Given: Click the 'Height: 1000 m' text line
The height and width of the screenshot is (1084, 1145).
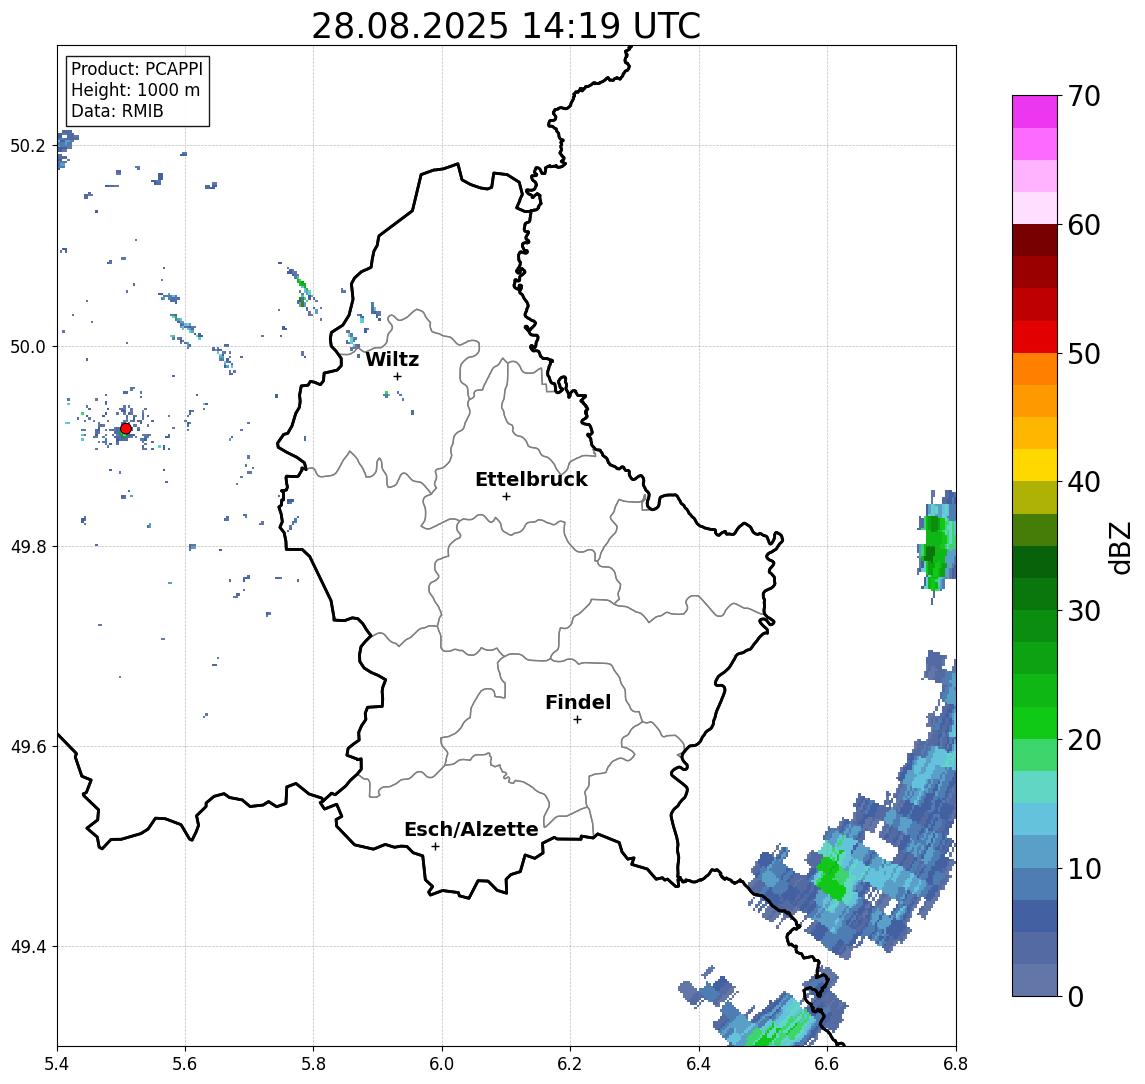Looking at the screenshot, I should pos(135,90).
